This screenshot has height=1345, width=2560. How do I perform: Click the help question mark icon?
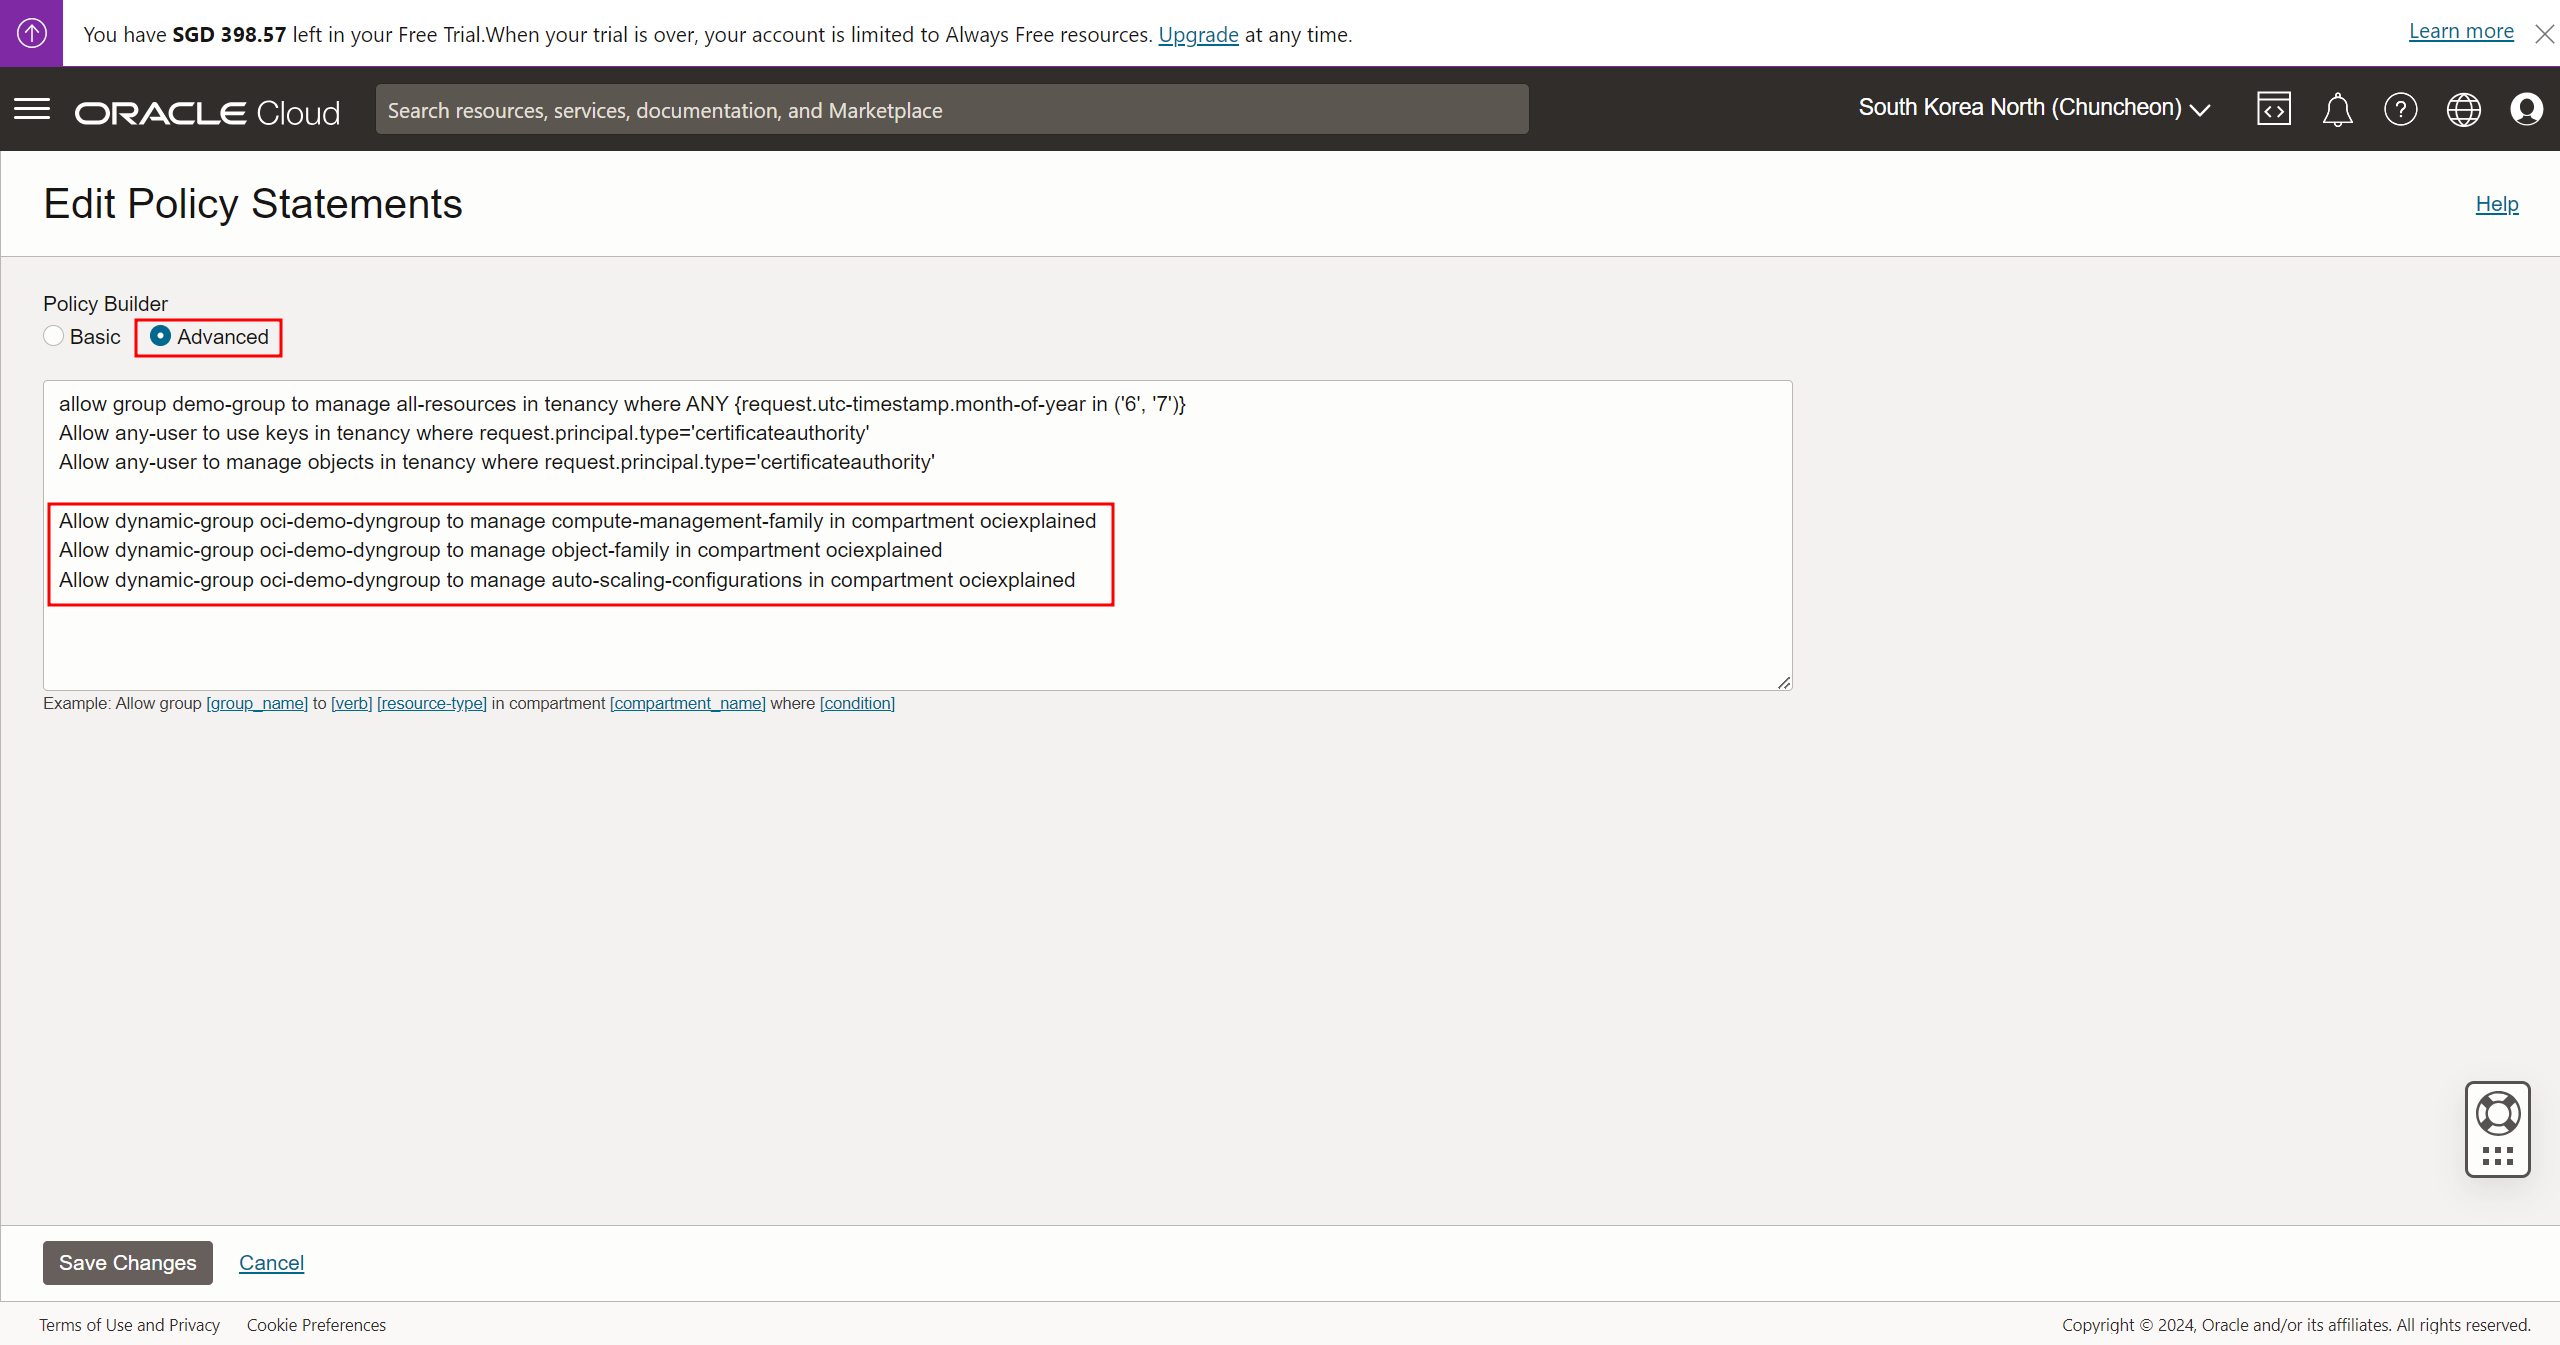pyautogui.click(x=2400, y=109)
